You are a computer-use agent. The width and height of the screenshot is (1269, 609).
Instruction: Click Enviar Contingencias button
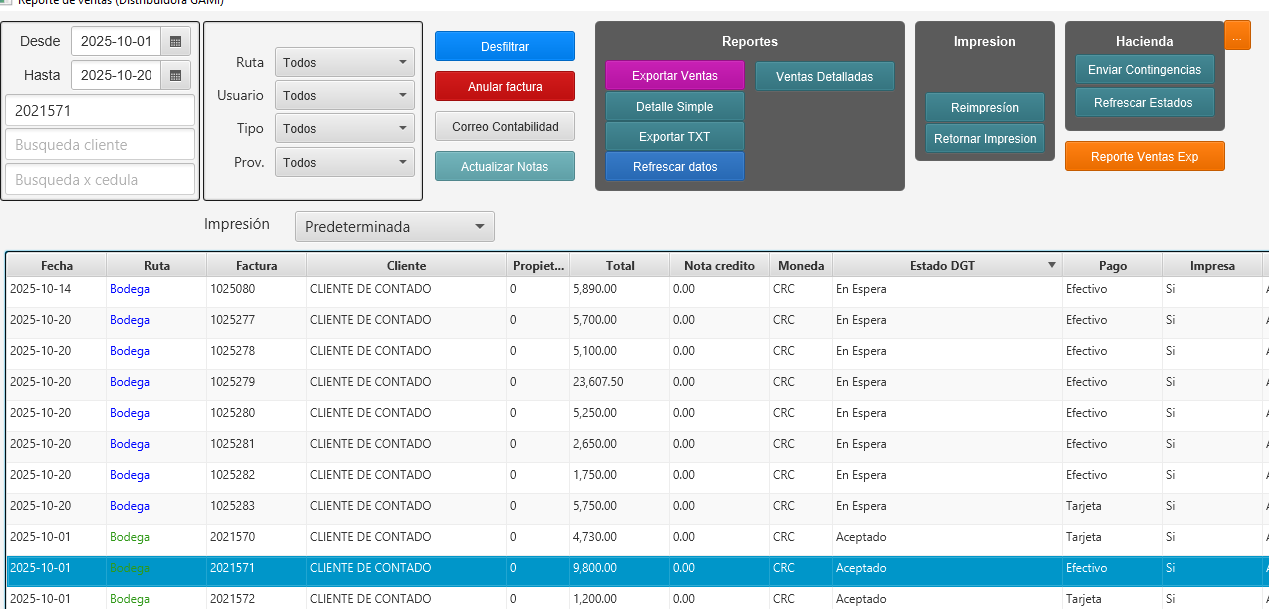1144,70
